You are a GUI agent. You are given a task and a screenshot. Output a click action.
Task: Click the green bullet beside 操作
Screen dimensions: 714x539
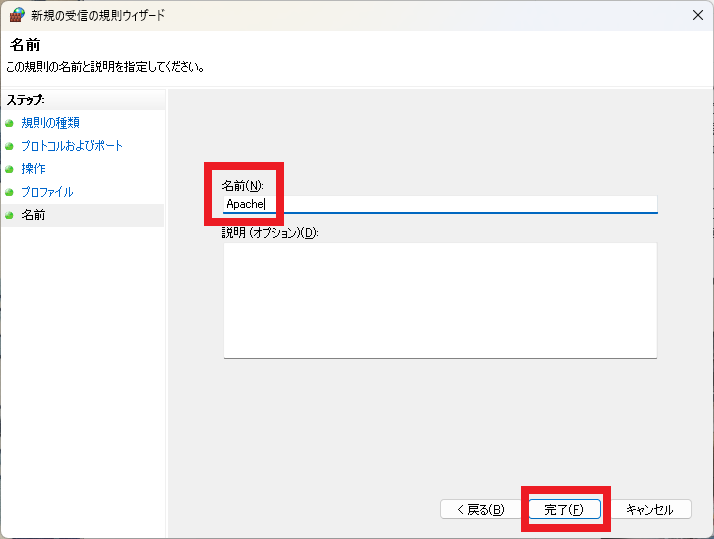(9, 169)
